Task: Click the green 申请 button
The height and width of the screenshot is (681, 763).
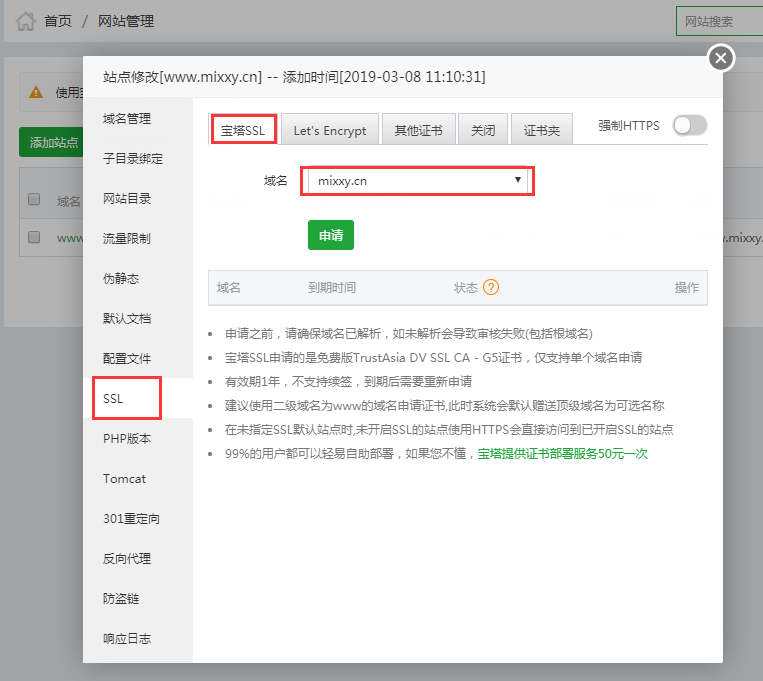Action: 330,235
